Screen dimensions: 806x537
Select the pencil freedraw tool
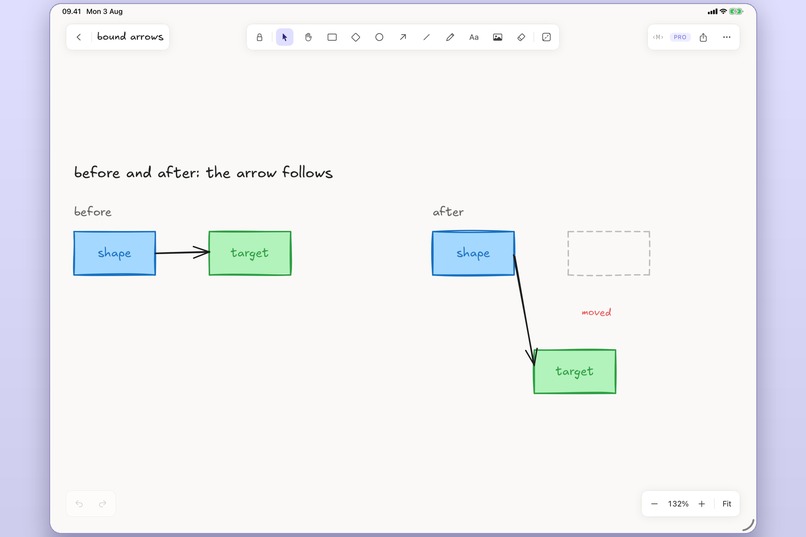coord(450,37)
